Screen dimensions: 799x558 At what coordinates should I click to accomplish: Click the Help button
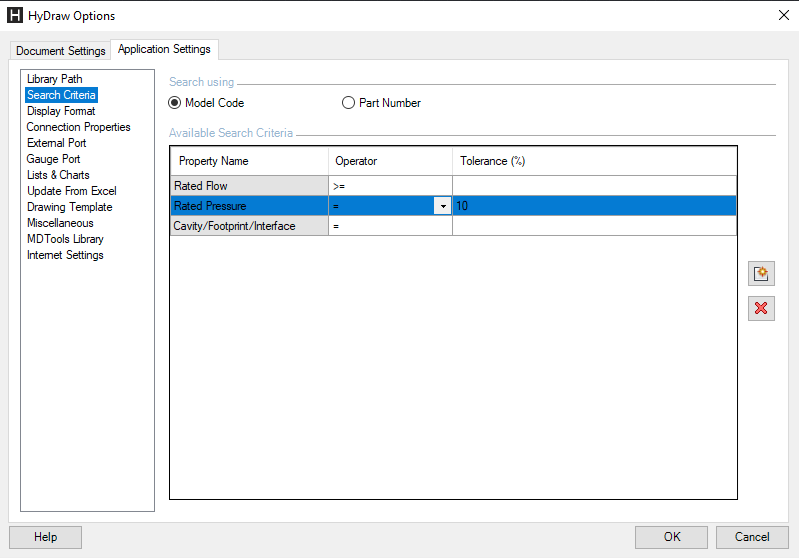[45, 537]
